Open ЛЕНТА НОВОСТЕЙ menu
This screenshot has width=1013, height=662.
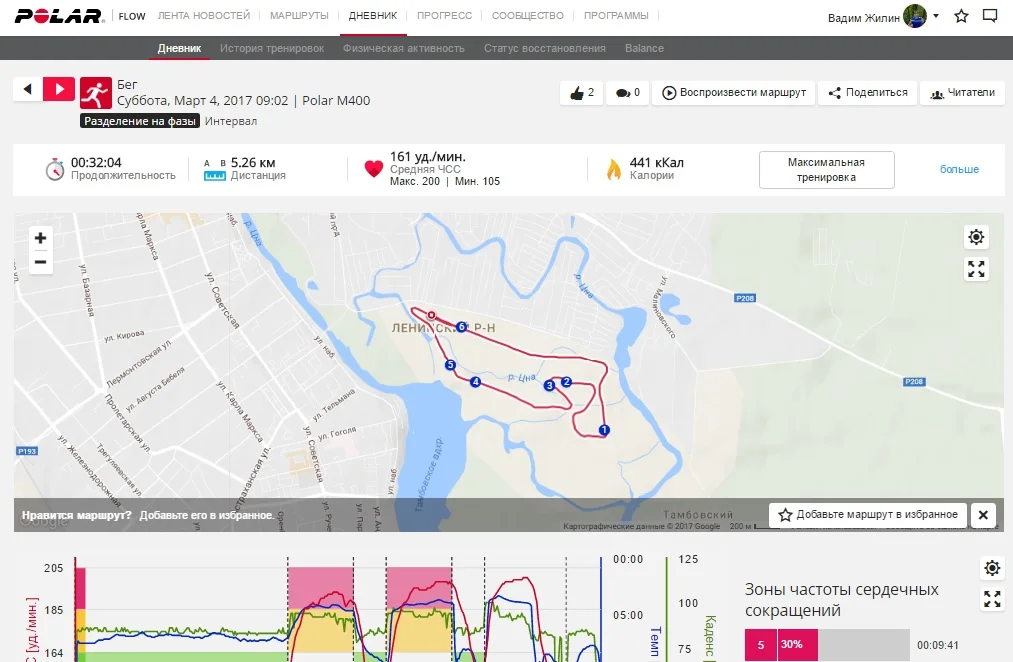tap(204, 16)
